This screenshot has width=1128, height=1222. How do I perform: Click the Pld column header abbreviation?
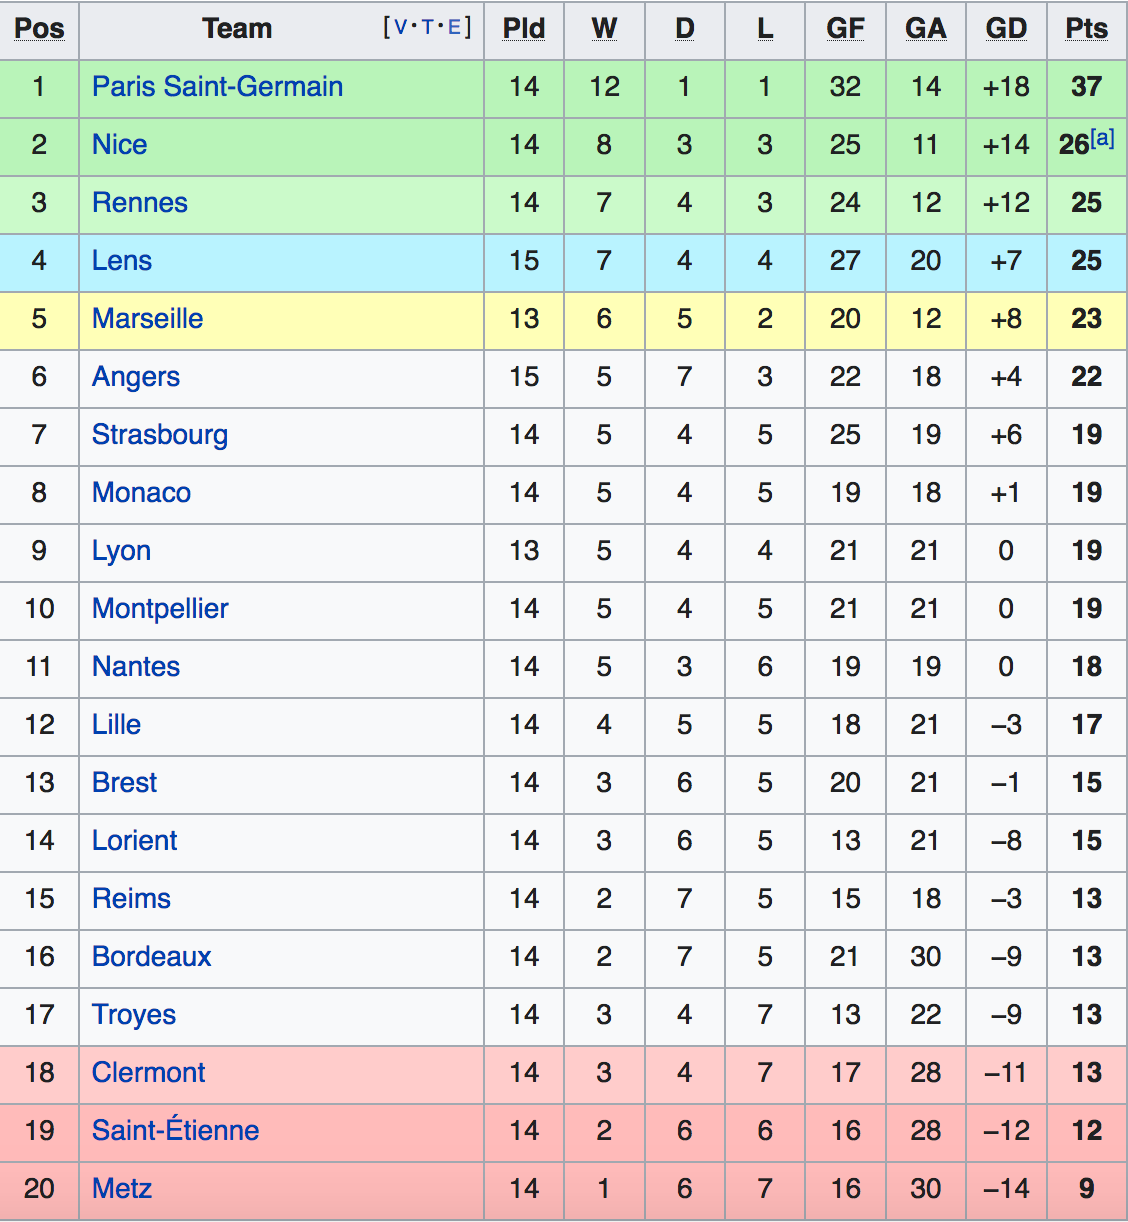coord(524,29)
